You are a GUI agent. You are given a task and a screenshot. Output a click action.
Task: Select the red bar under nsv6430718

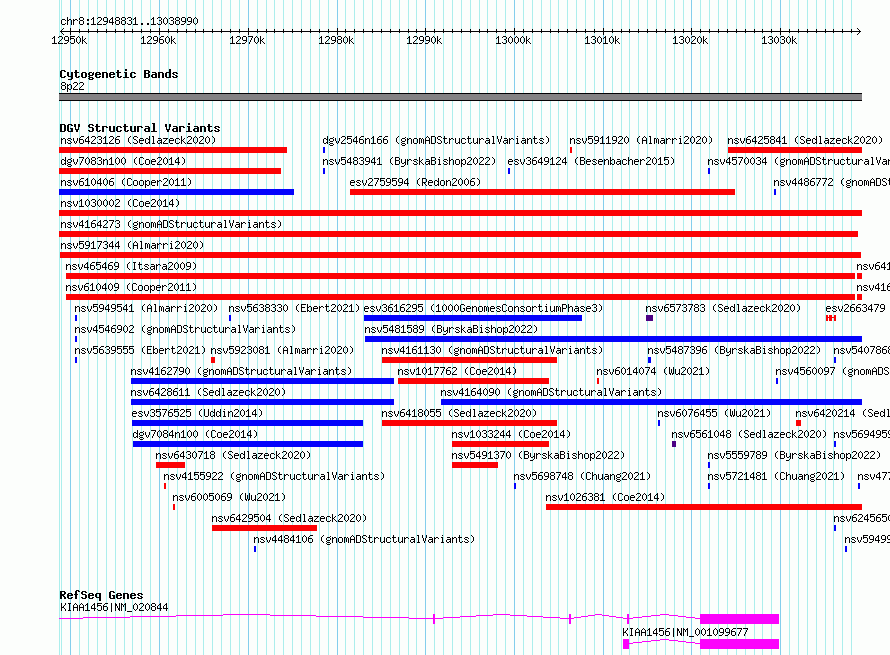point(170,465)
